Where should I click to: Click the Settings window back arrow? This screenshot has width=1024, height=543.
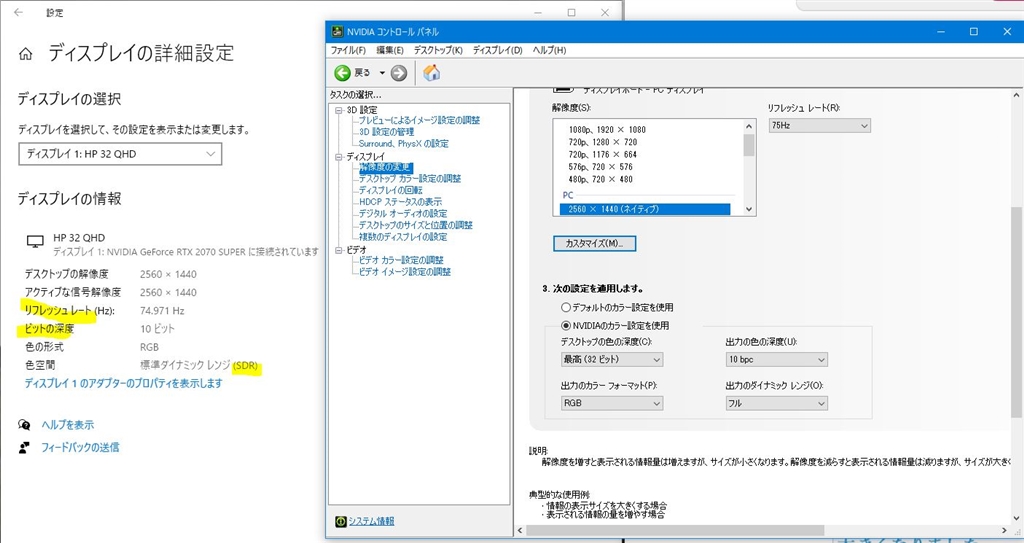click(x=18, y=12)
